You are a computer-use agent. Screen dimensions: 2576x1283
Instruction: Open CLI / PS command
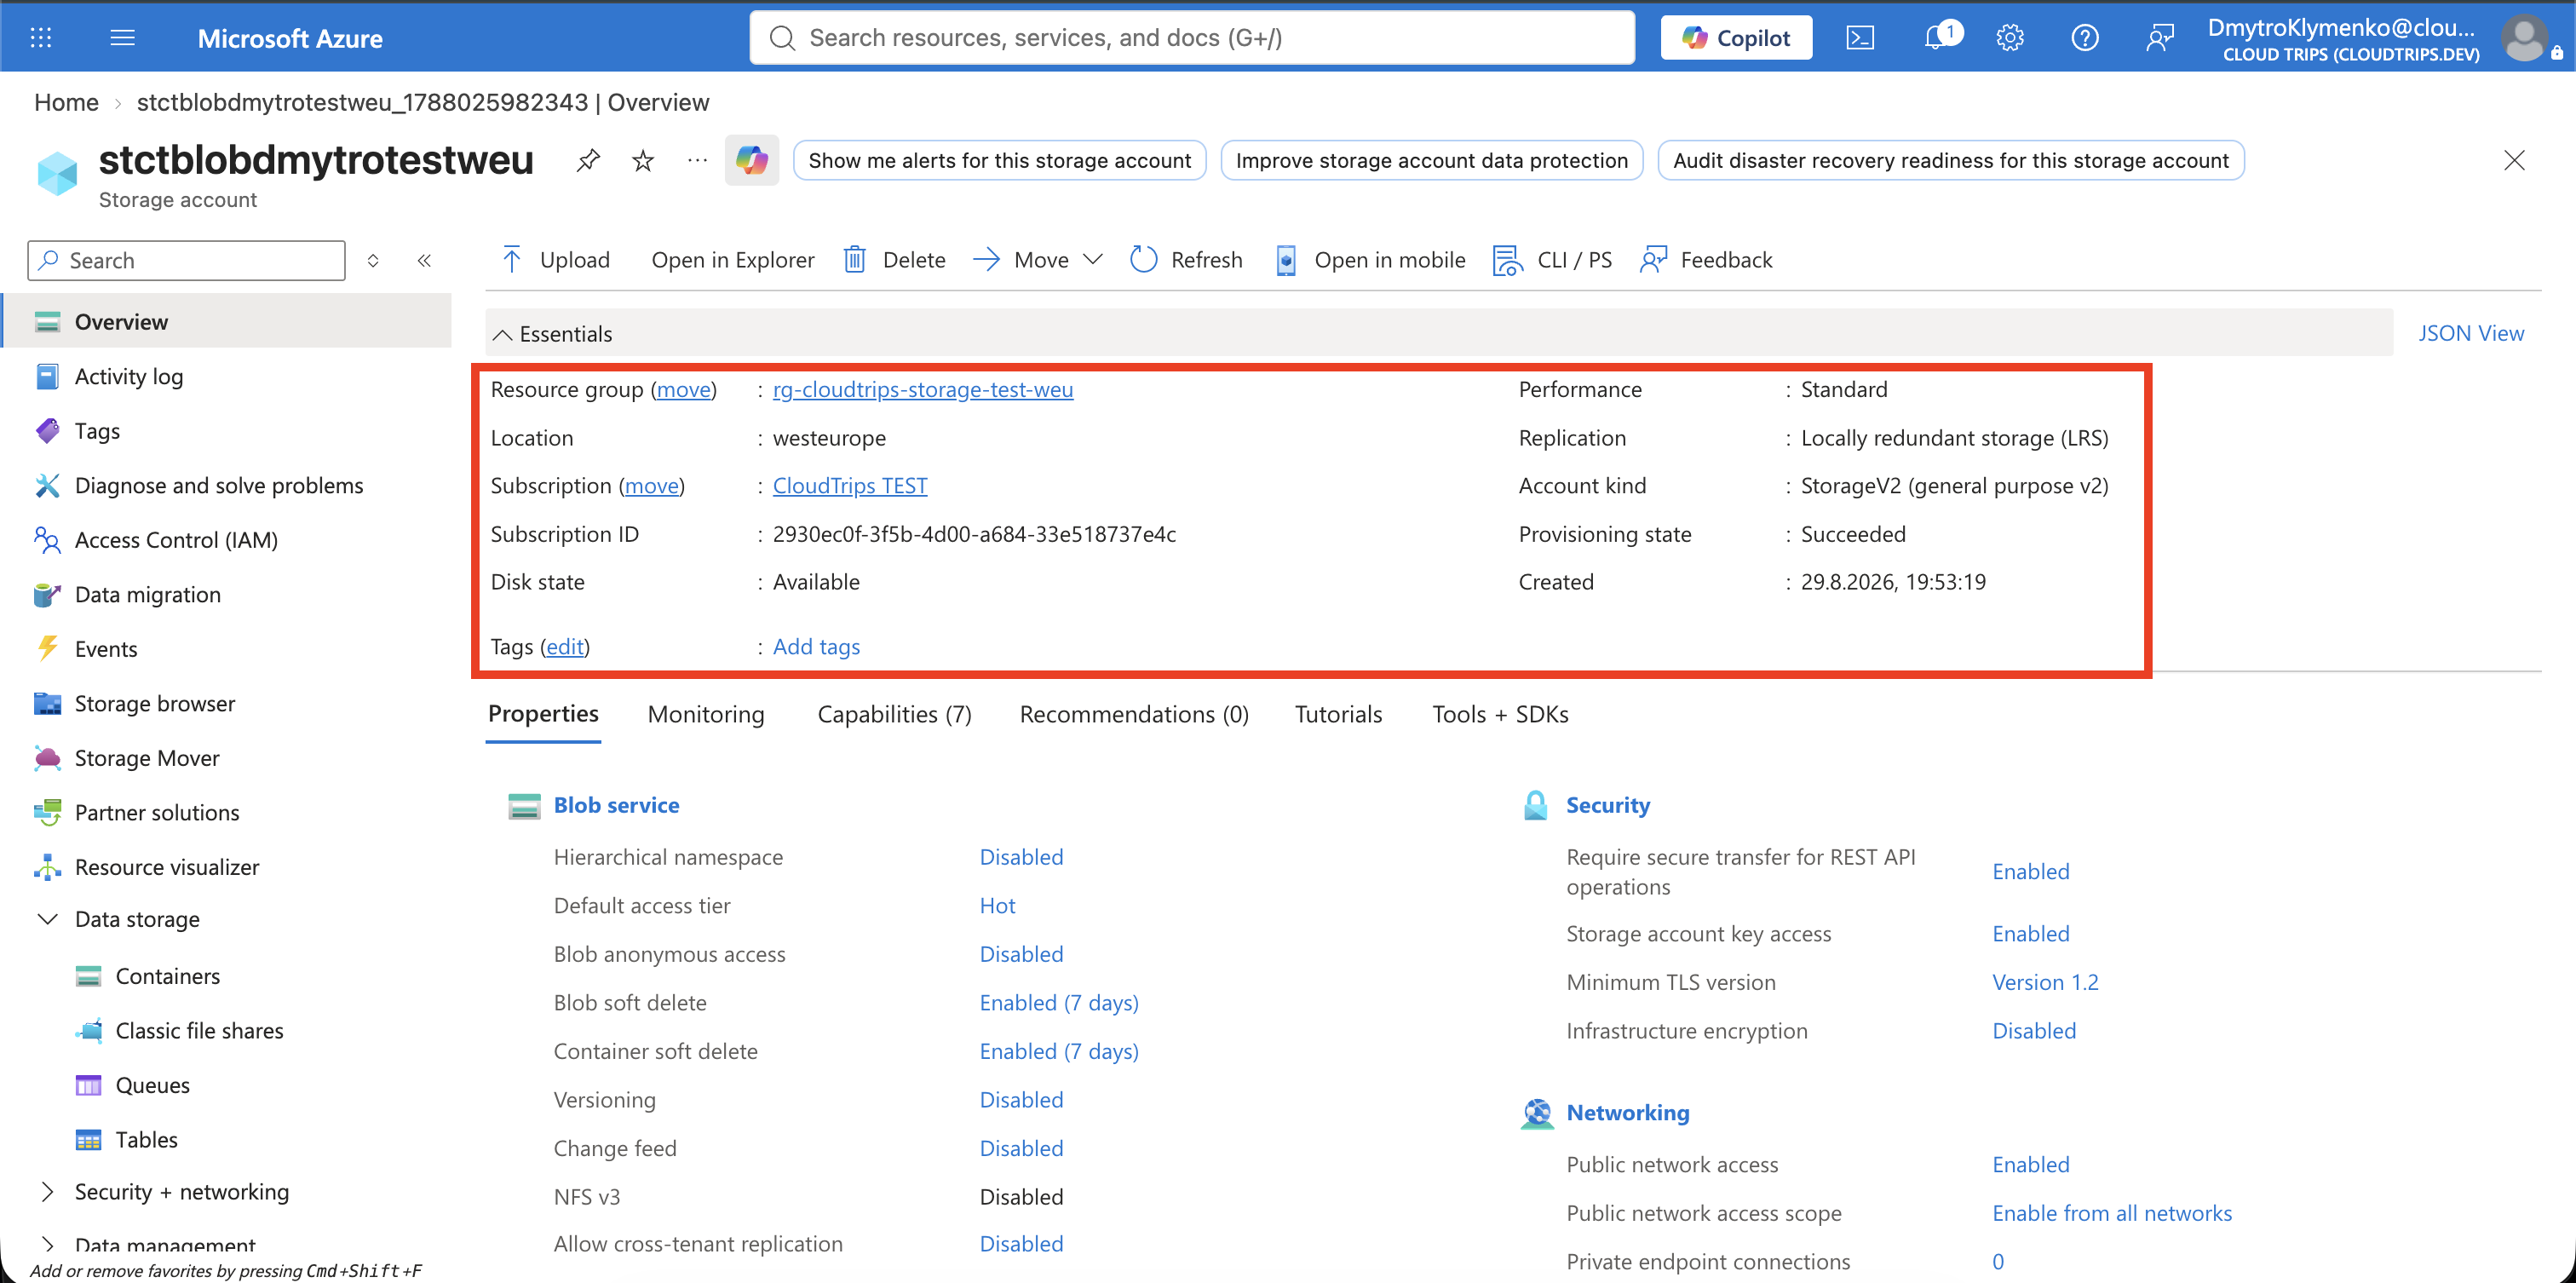point(1552,260)
